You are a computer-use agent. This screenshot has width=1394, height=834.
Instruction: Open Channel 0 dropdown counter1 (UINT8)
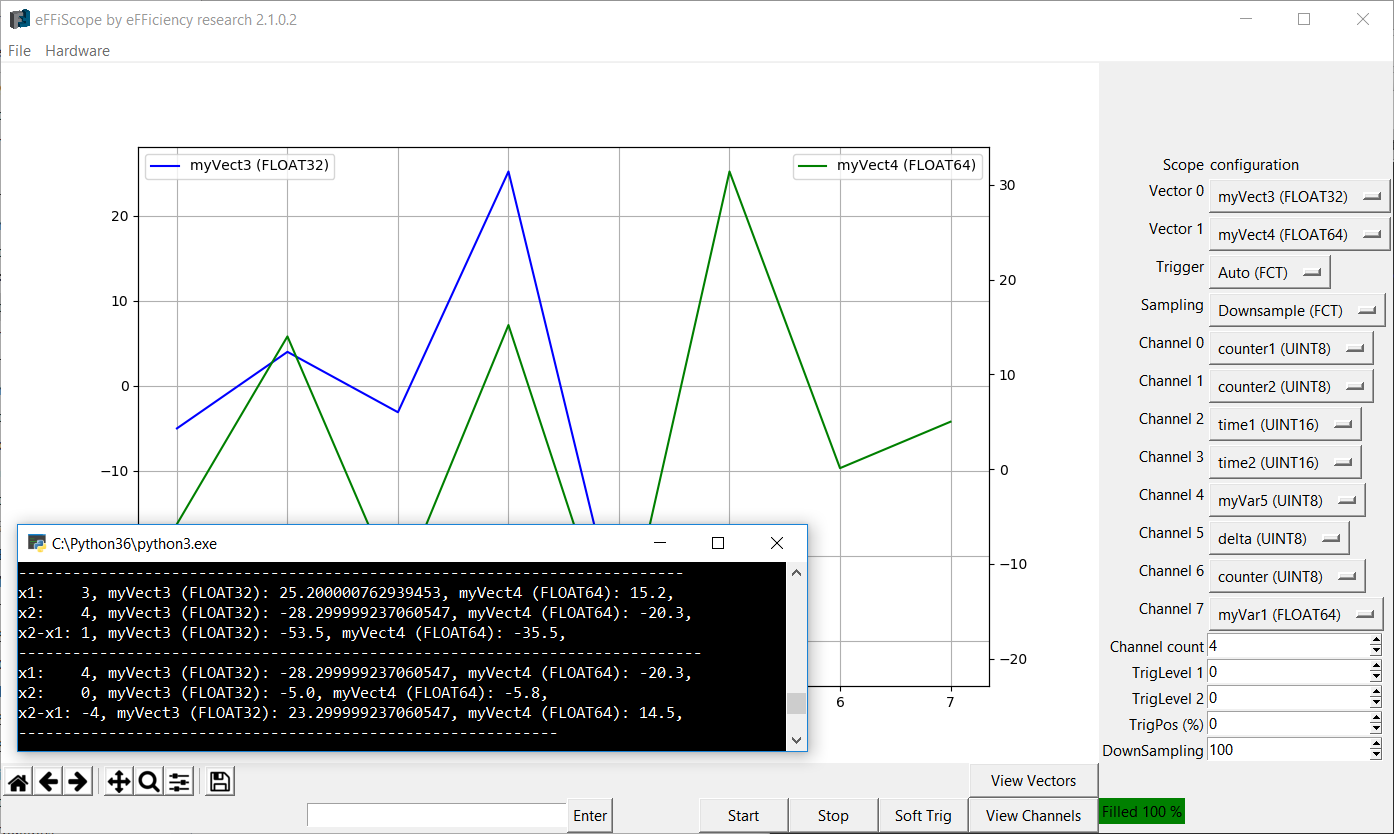pyautogui.click(x=1291, y=349)
